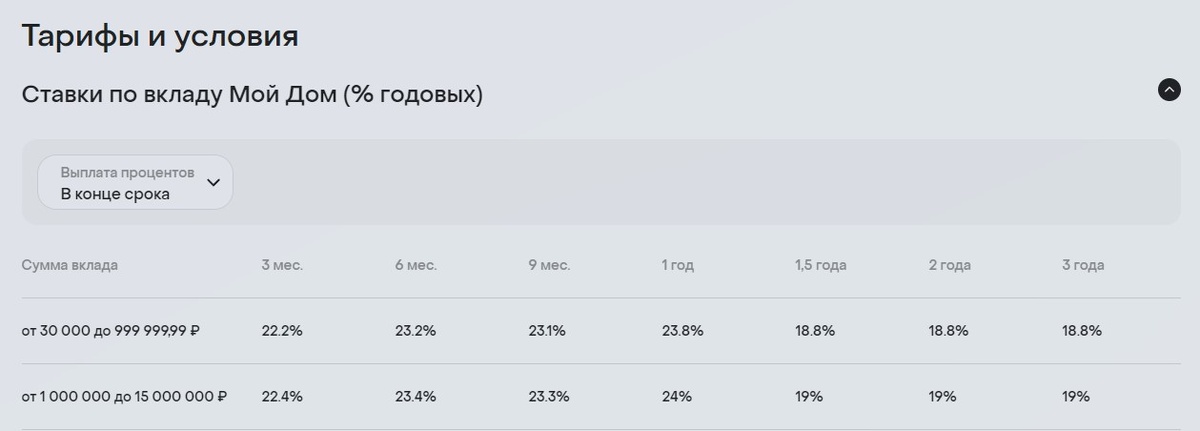The image size is (1200, 431).
Task: Select the row "от 1 000 000 до 15 000 000 ₽"
Action: pos(600,397)
